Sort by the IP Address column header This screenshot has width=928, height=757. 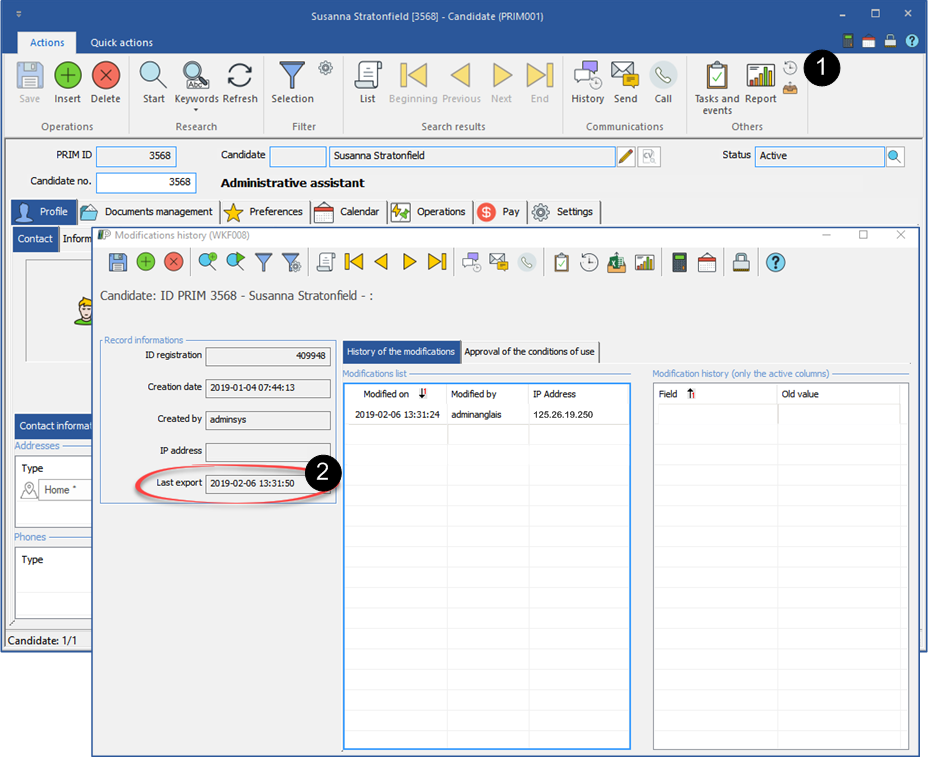pos(579,394)
